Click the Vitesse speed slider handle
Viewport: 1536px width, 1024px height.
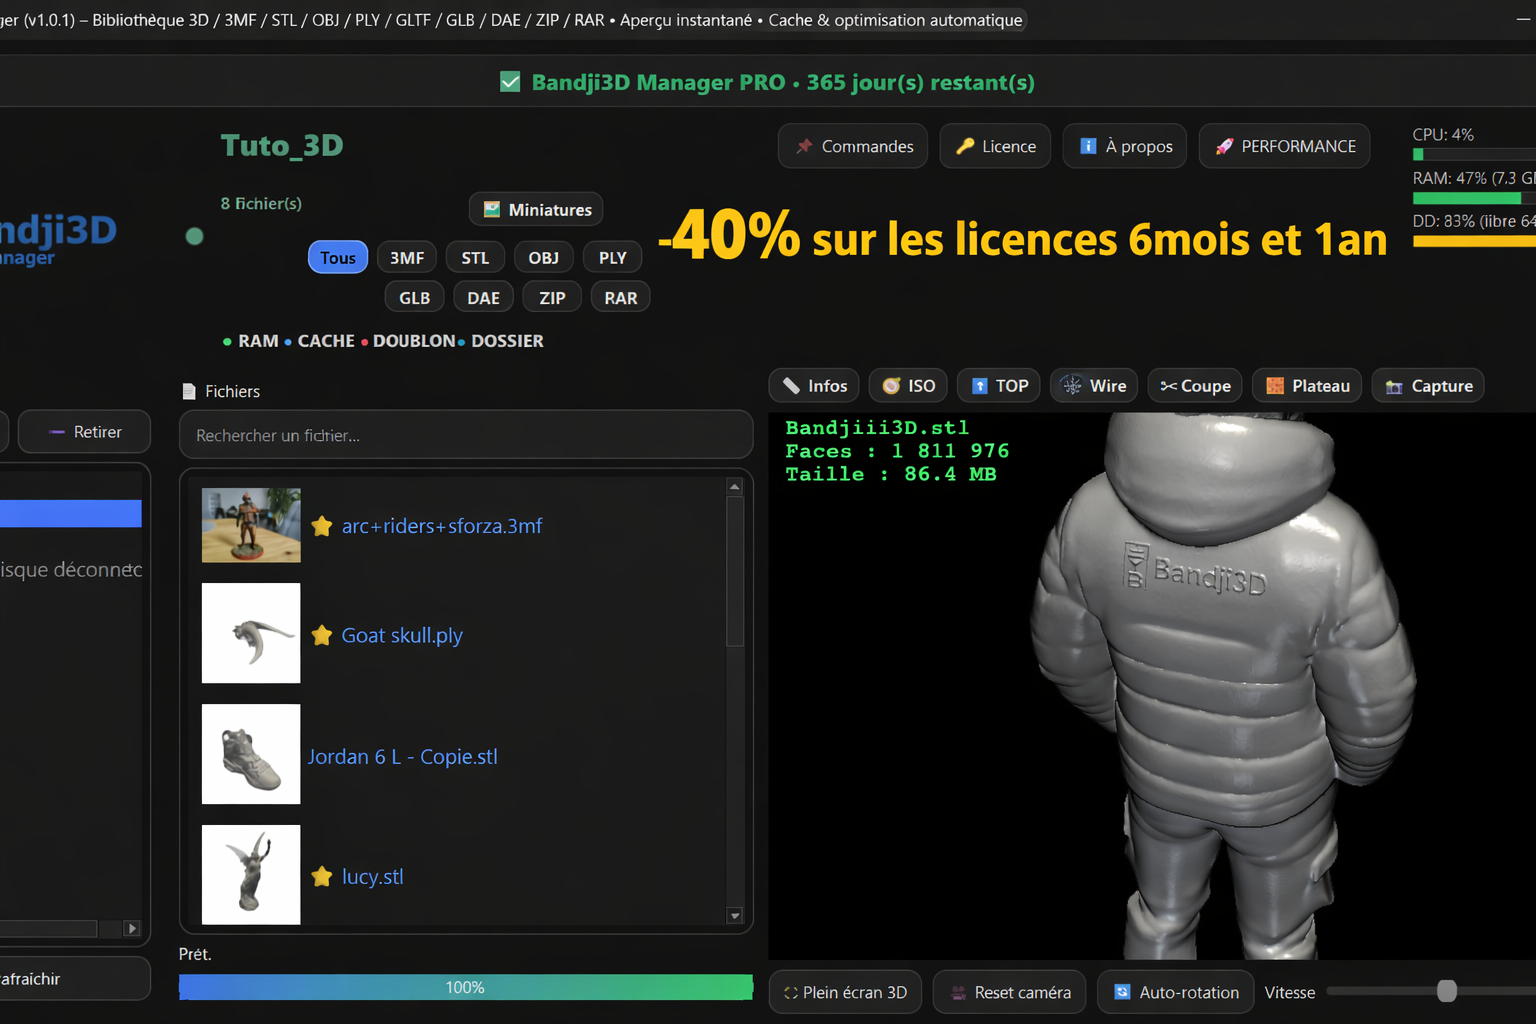point(1447,991)
